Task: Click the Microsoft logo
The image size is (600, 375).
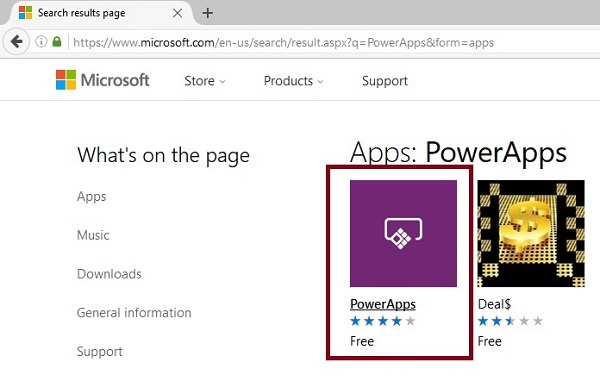Action: click(102, 80)
